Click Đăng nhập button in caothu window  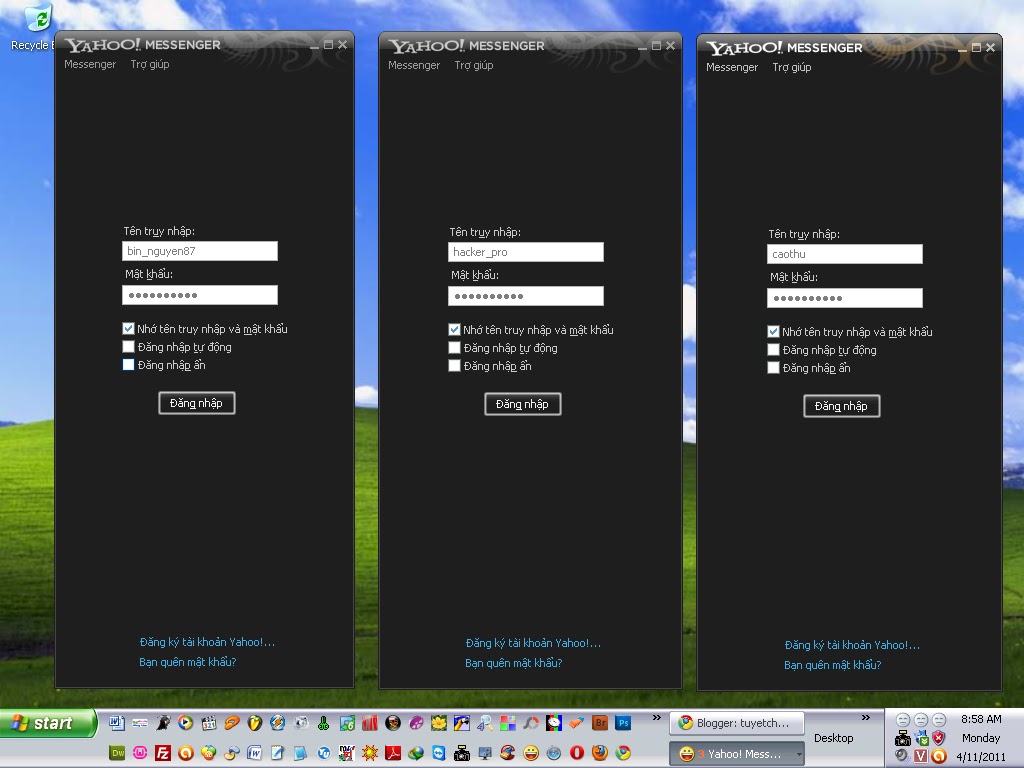pos(841,406)
